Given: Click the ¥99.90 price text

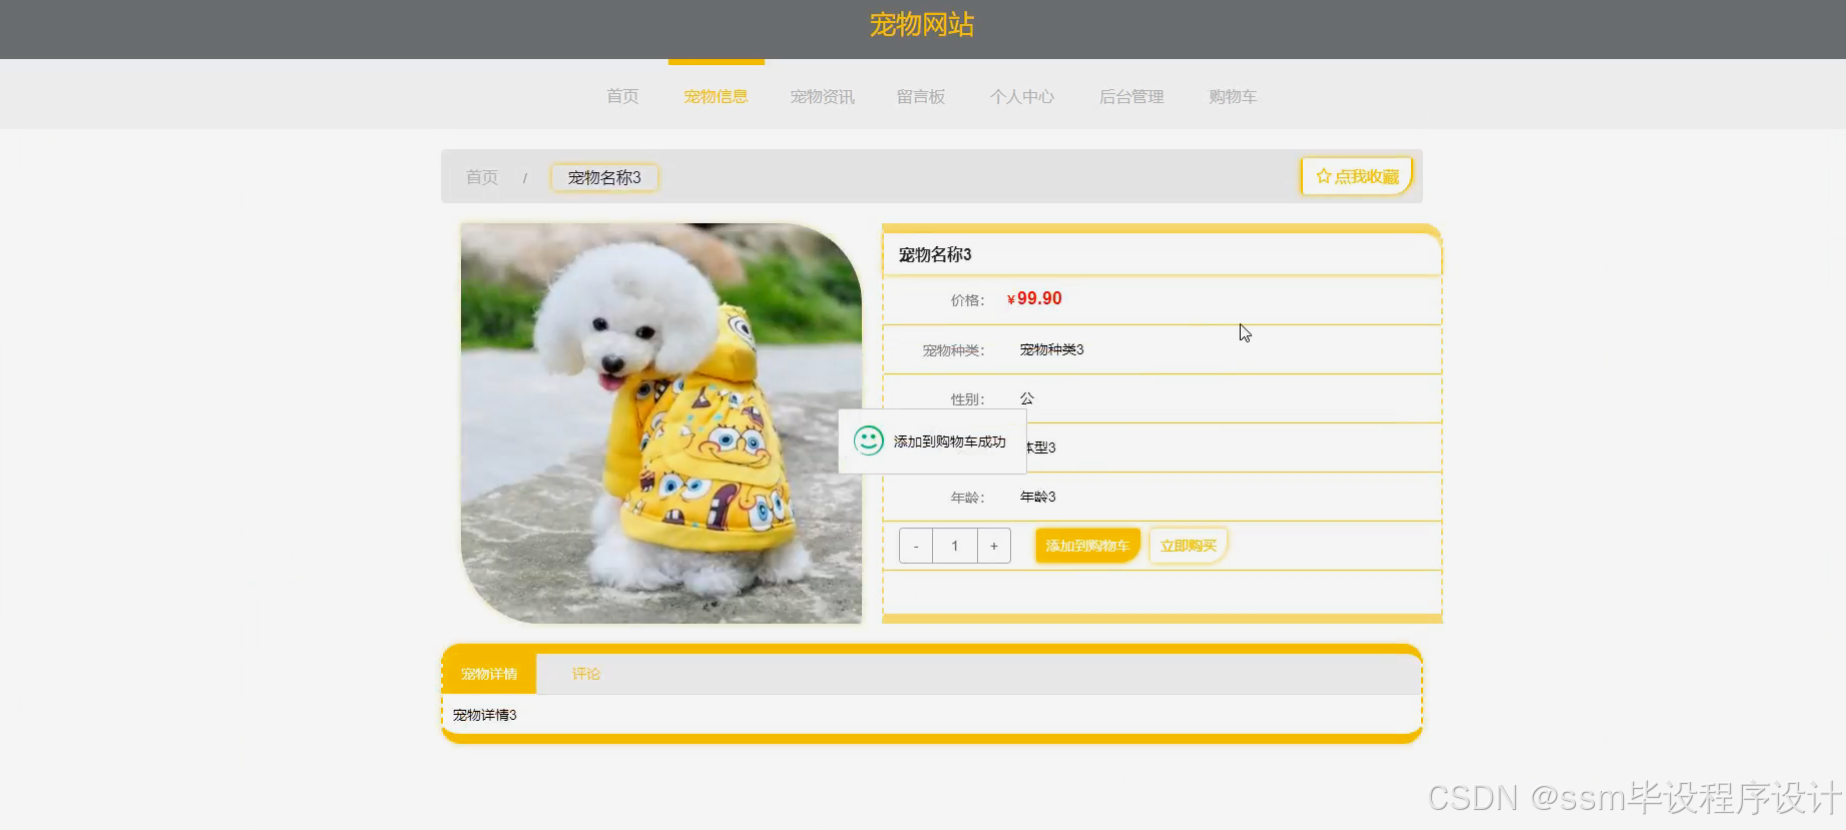Looking at the screenshot, I should tap(1034, 299).
